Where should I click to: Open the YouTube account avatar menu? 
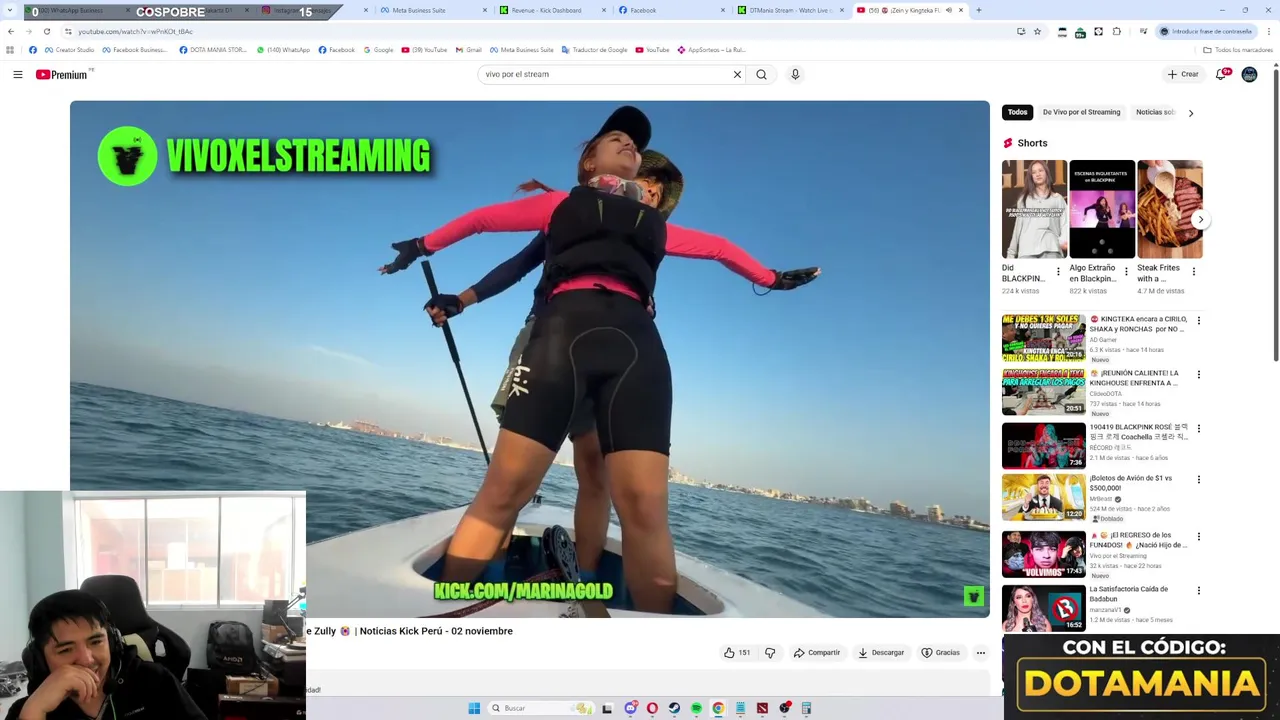click(1249, 74)
